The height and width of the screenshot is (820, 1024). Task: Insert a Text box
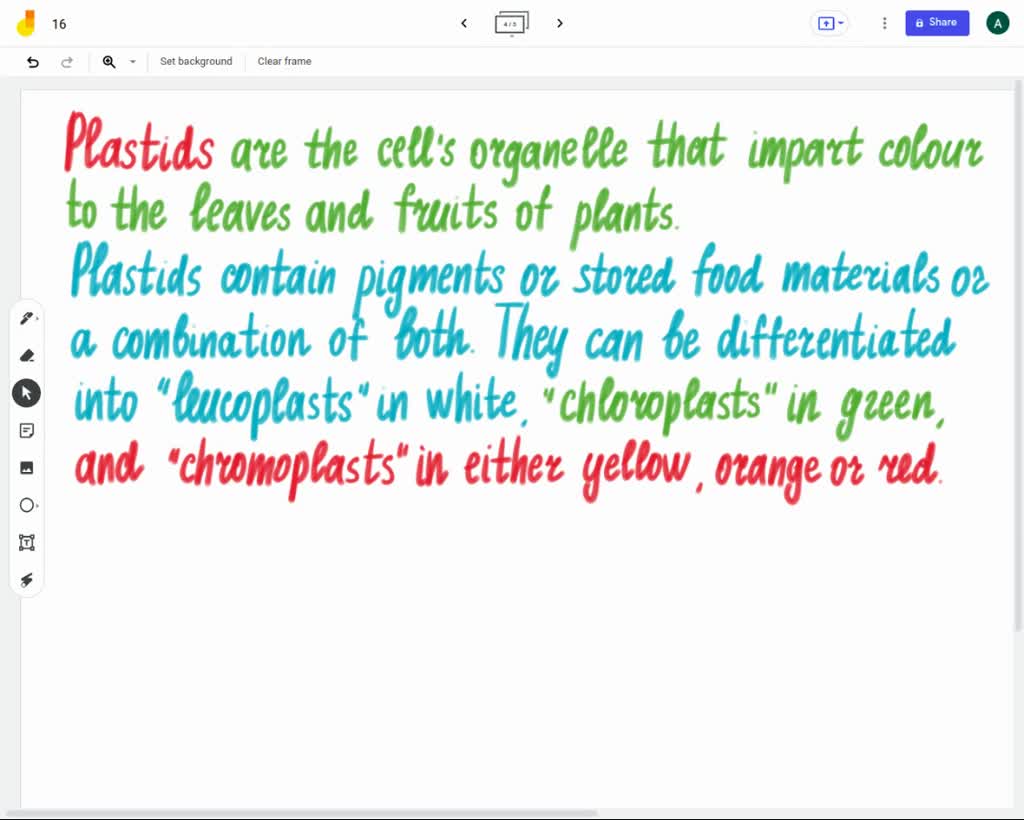tap(26, 542)
